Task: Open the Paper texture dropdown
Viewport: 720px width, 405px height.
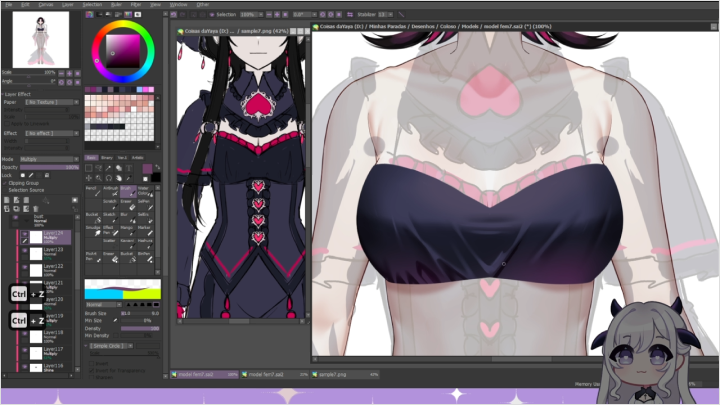Action: click(x=51, y=102)
